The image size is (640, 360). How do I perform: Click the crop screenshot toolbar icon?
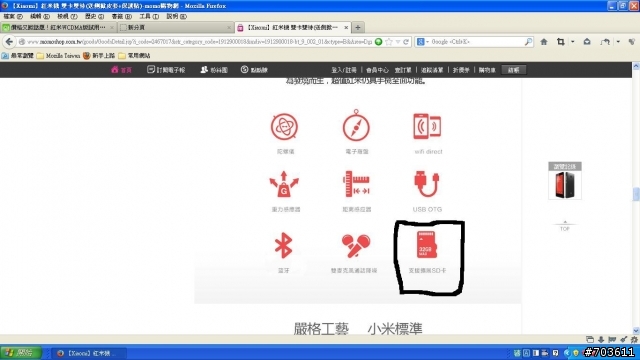pos(561,42)
